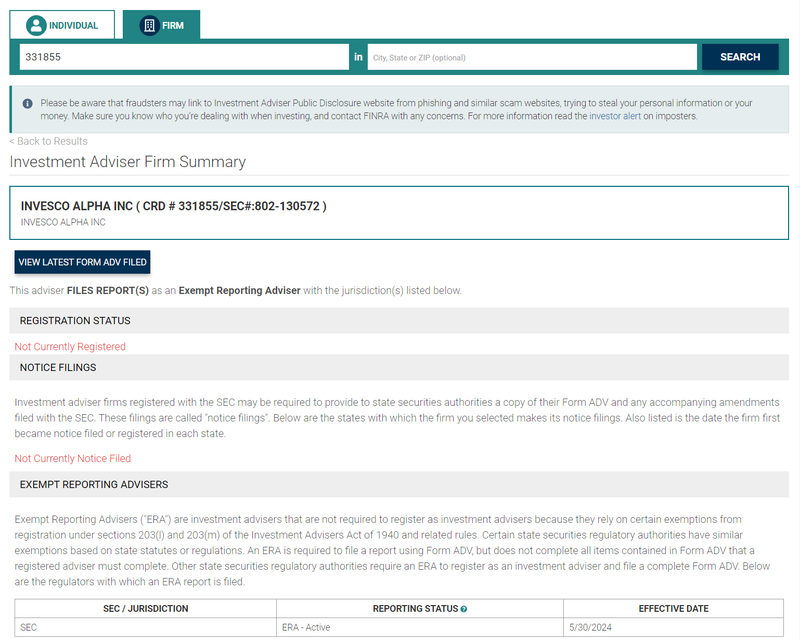Click the building icon on Firm tab
800x639 pixels.
point(149,25)
